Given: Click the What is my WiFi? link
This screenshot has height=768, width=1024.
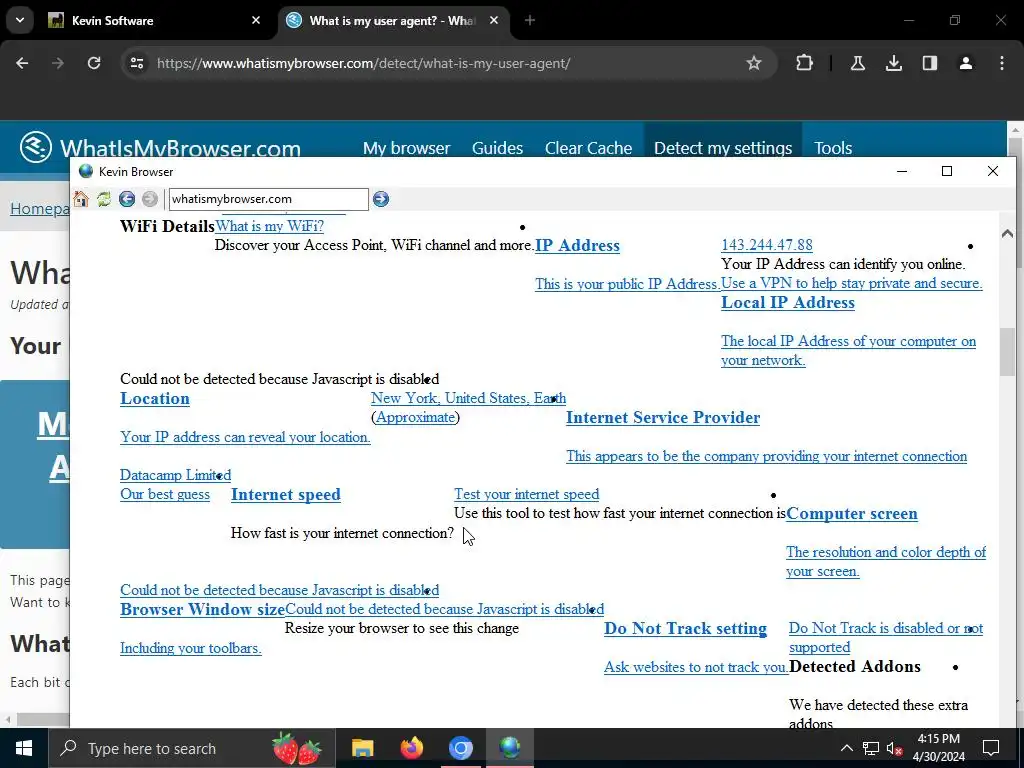Looking at the screenshot, I should [x=269, y=226].
